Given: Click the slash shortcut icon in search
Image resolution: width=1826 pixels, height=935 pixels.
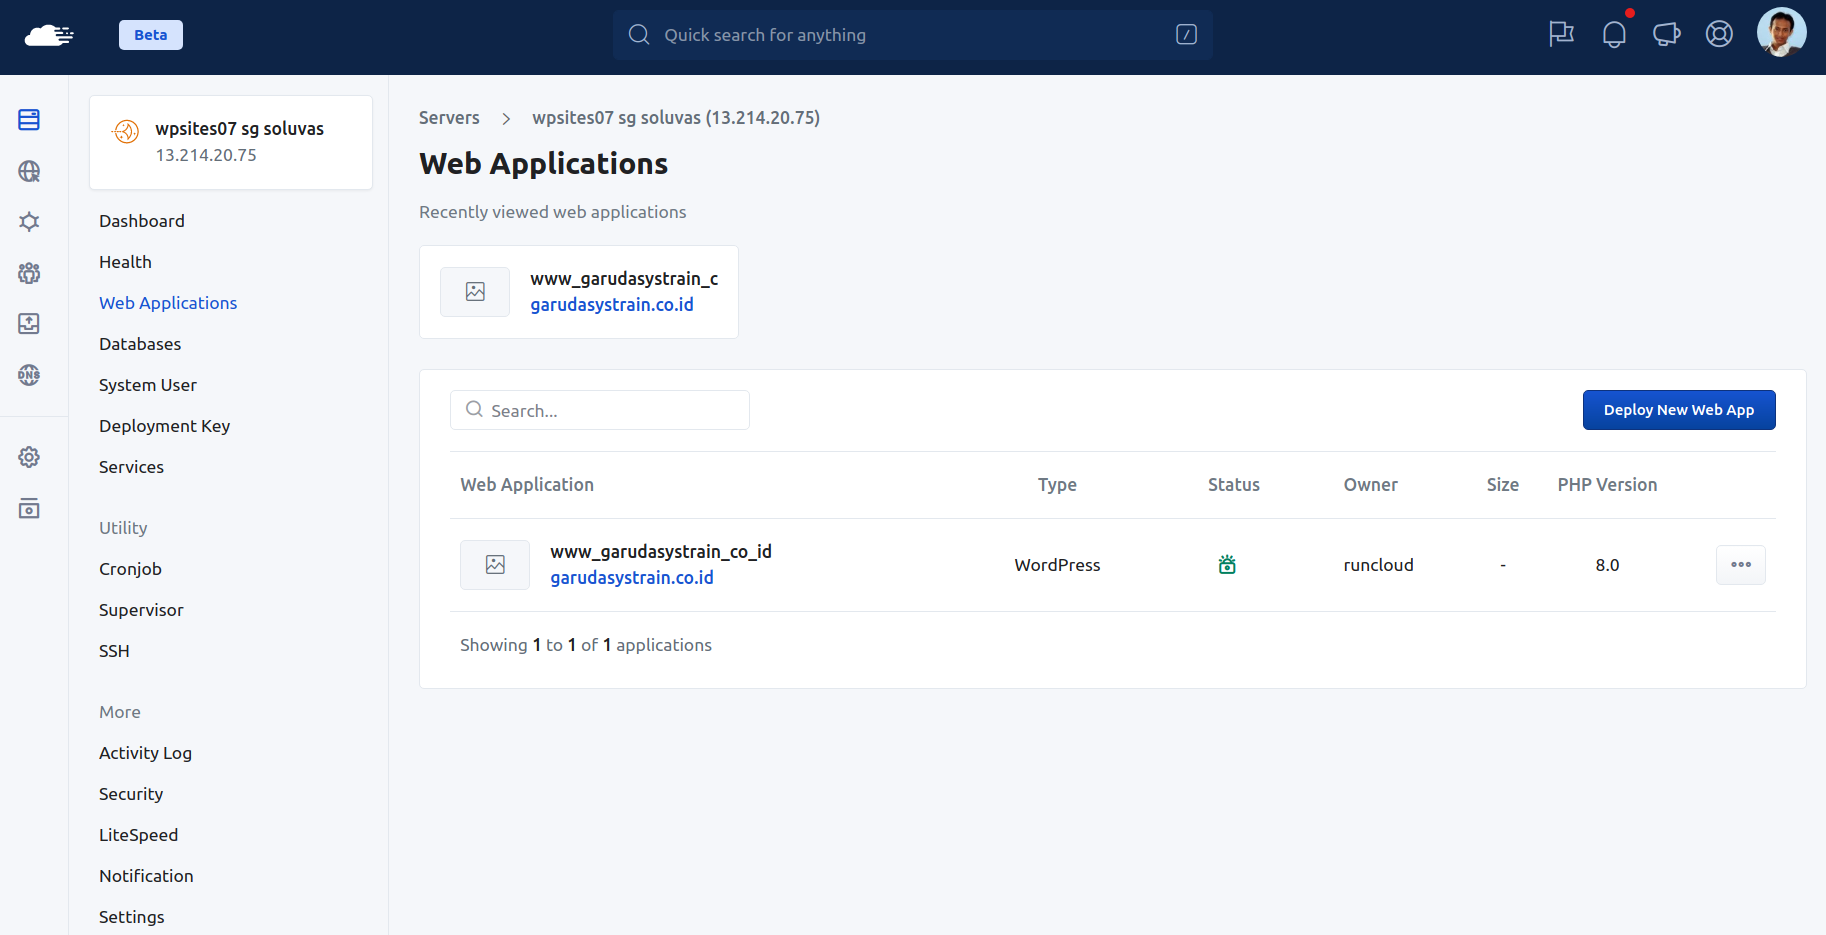Looking at the screenshot, I should point(1186,35).
